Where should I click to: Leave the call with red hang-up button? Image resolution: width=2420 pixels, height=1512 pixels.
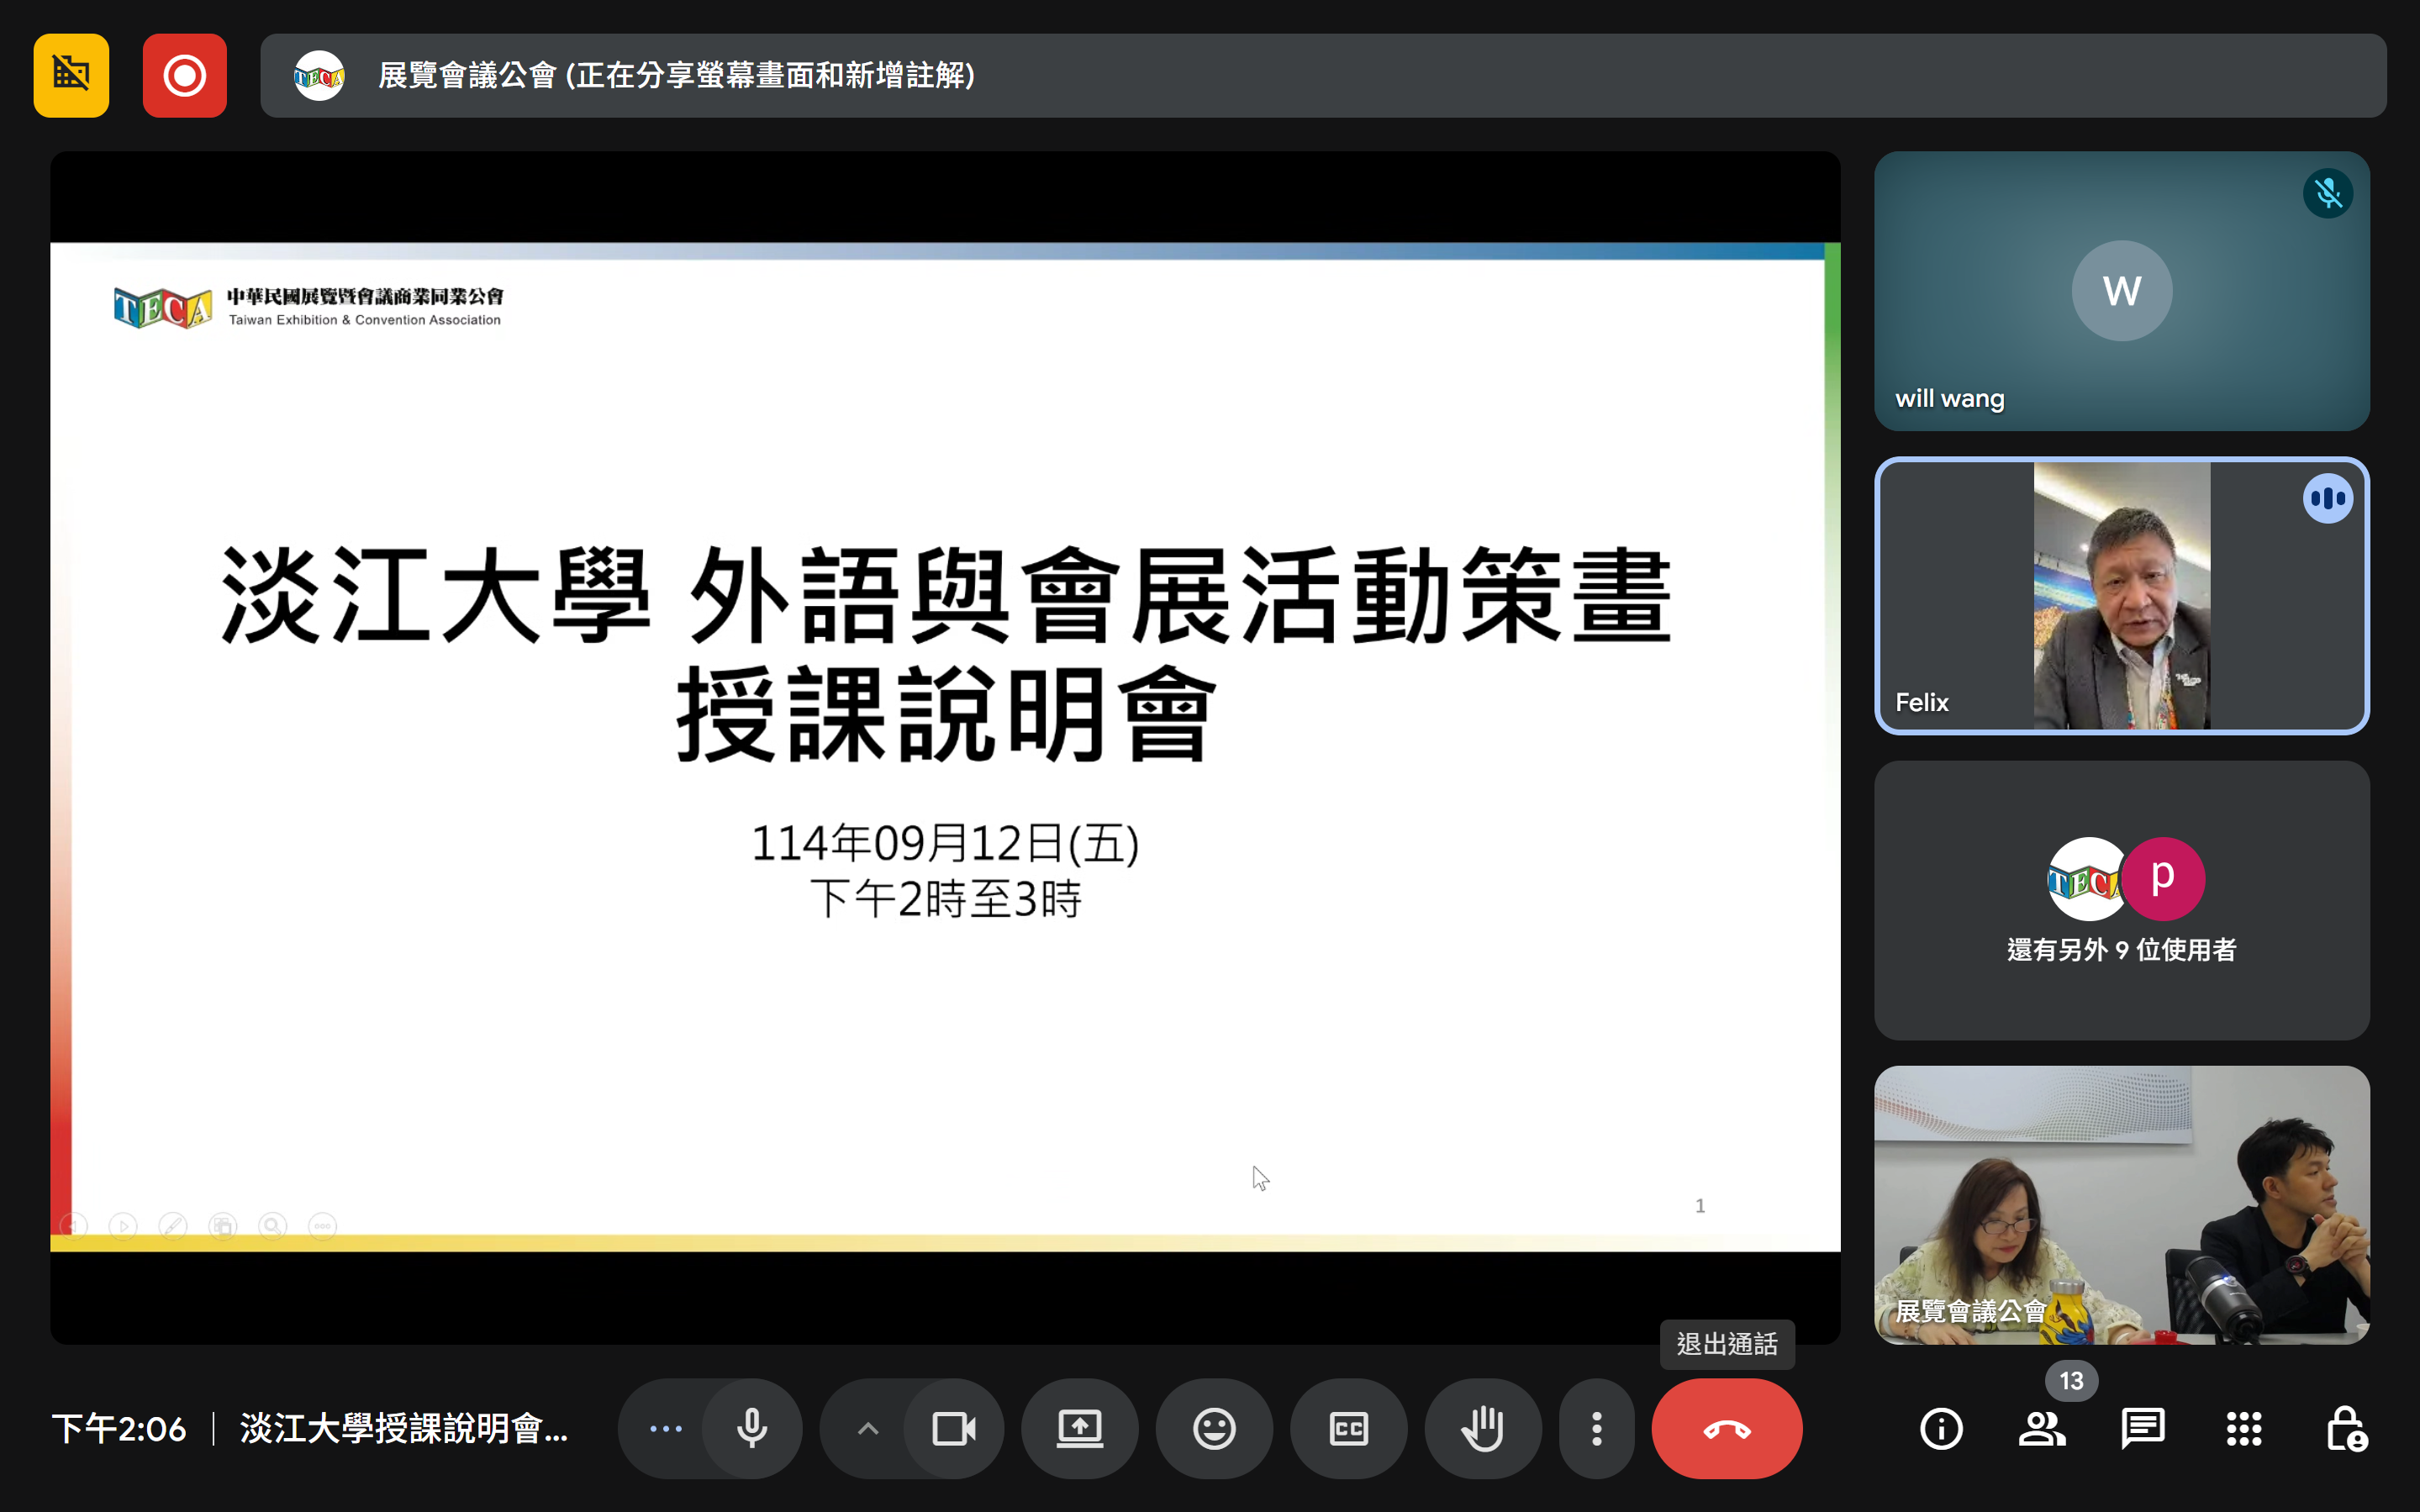(x=1727, y=1428)
